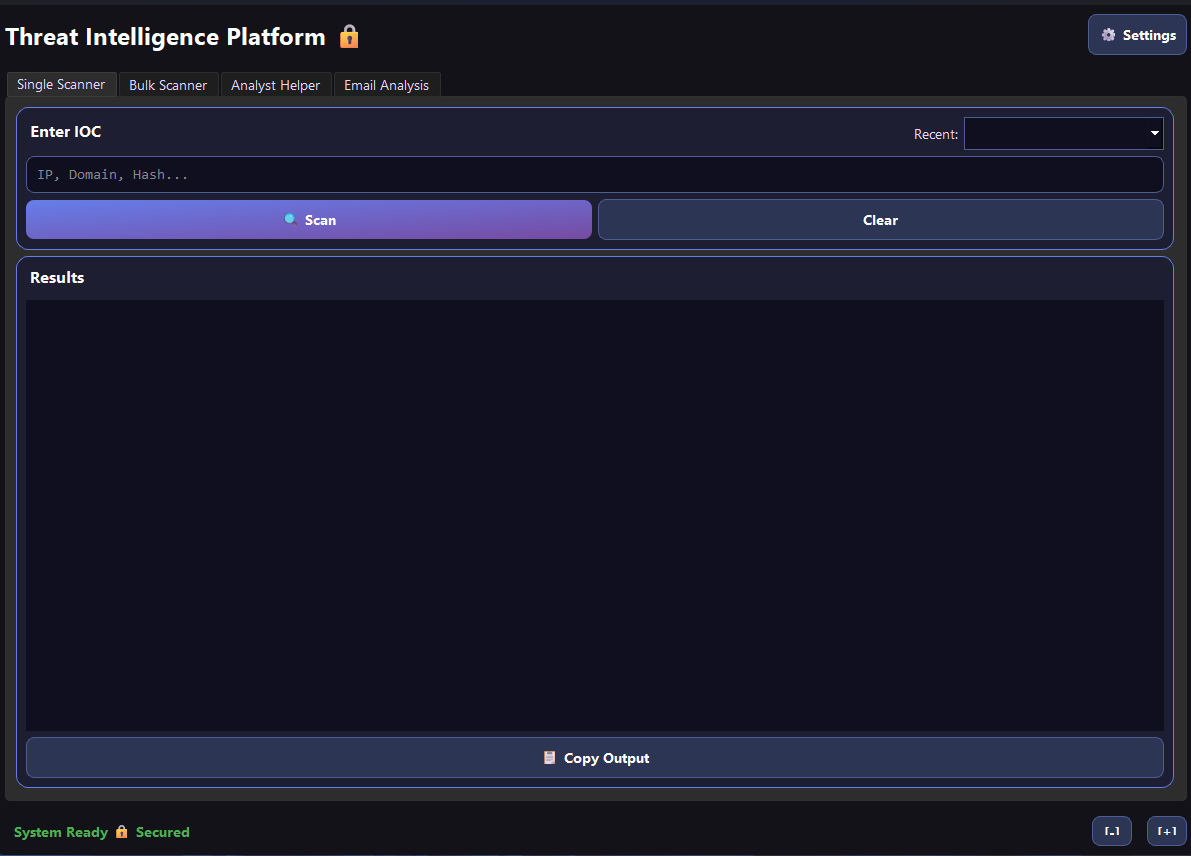
Task: Select the Email Analysis tab
Action: point(387,85)
